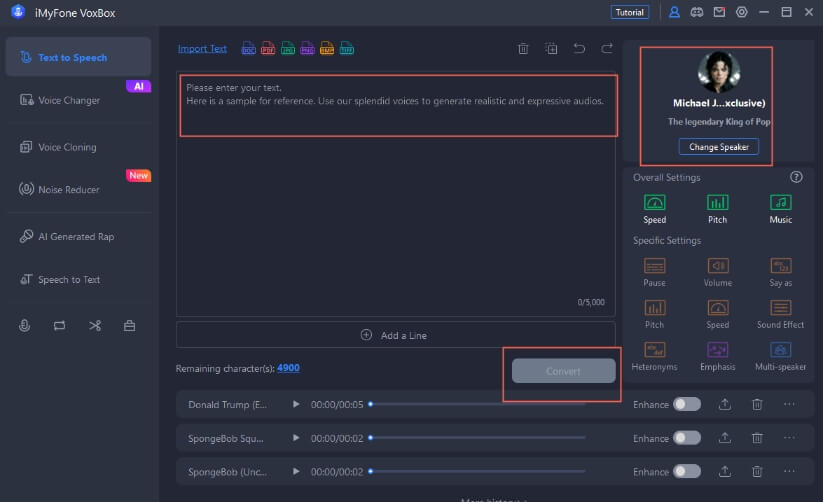
Task: Open user account icon
Action: pos(674,12)
